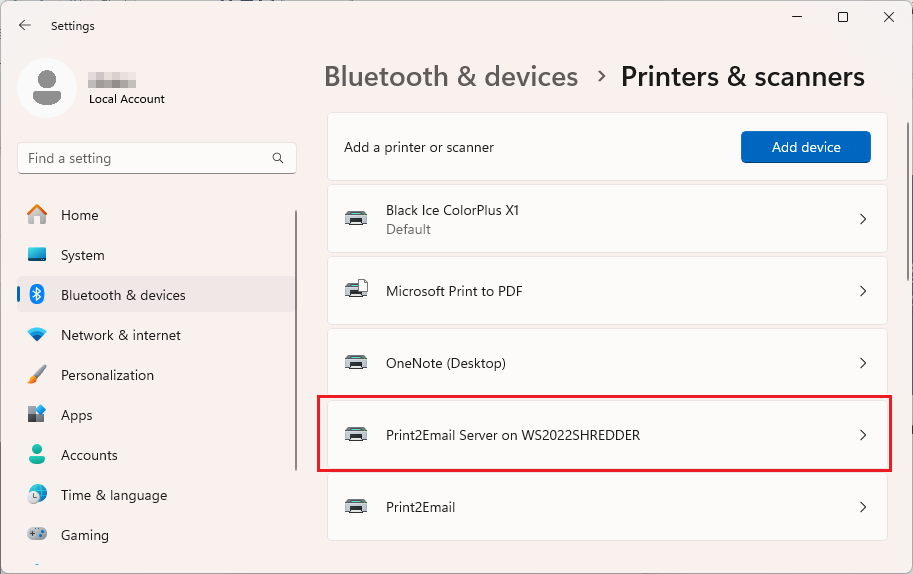Click the Accounts person icon
Image resolution: width=913 pixels, height=574 pixels.
pyautogui.click(x=37, y=455)
